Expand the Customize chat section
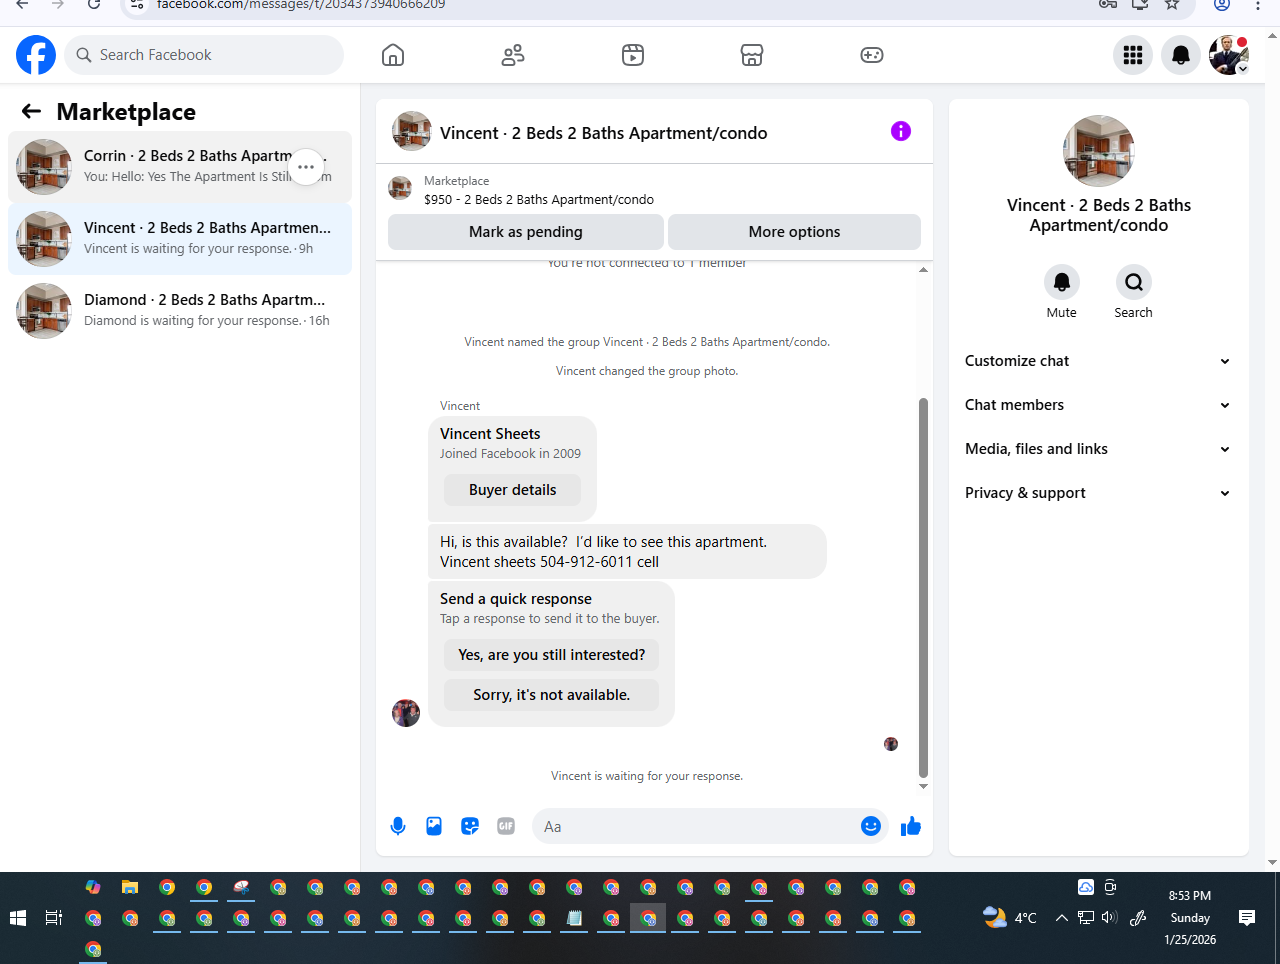1280x964 pixels. tap(1098, 361)
